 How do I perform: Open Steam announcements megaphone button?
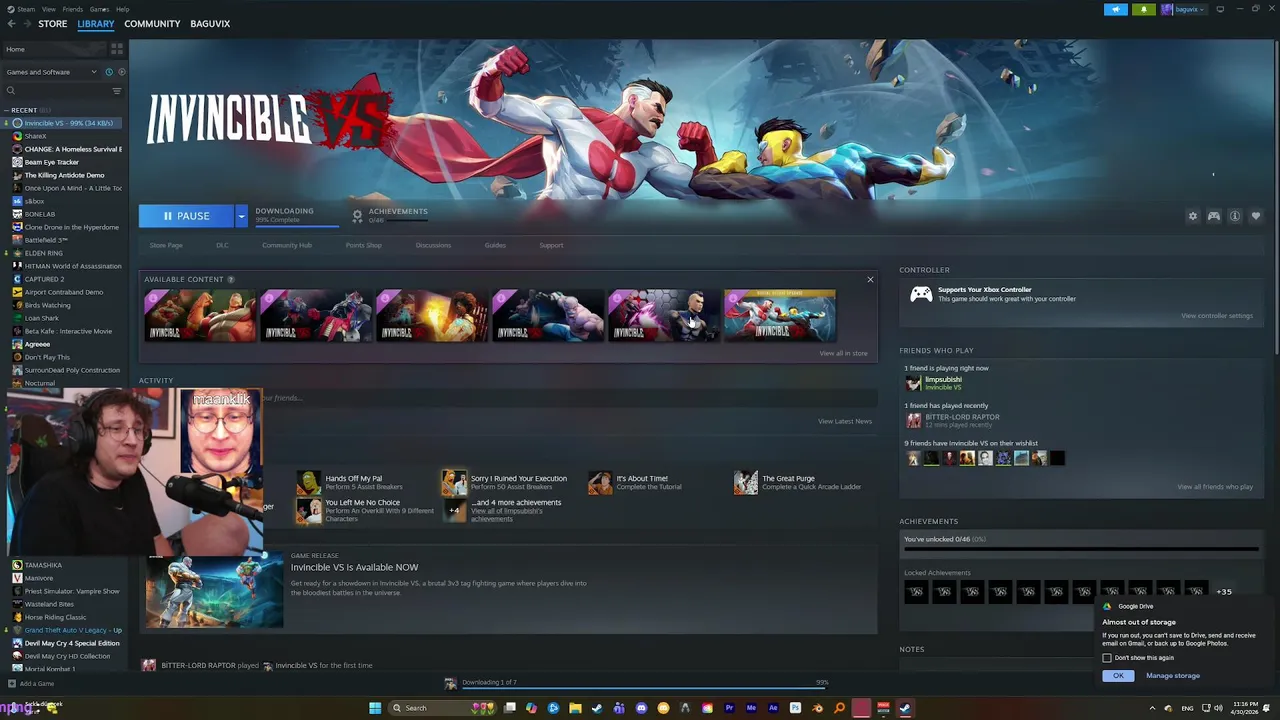(x=1116, y=9)
